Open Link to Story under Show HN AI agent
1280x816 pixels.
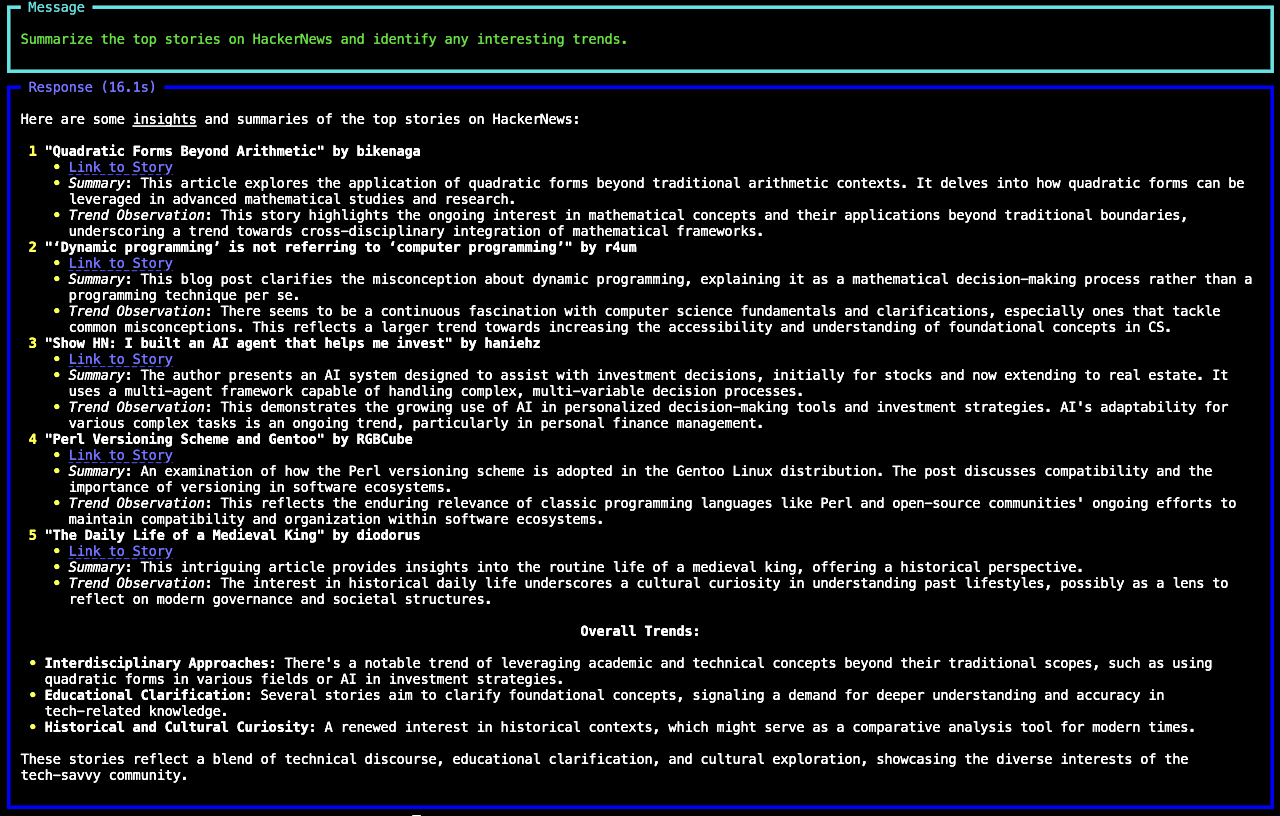[121, 359]
